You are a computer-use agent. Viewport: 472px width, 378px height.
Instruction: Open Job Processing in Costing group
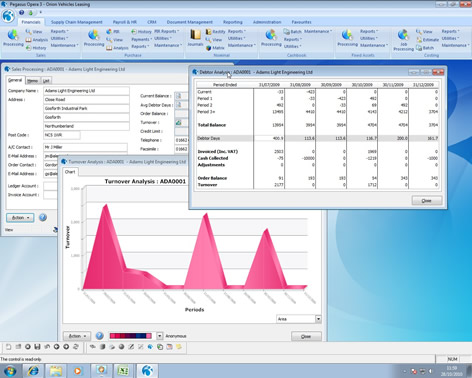(403, 40)
